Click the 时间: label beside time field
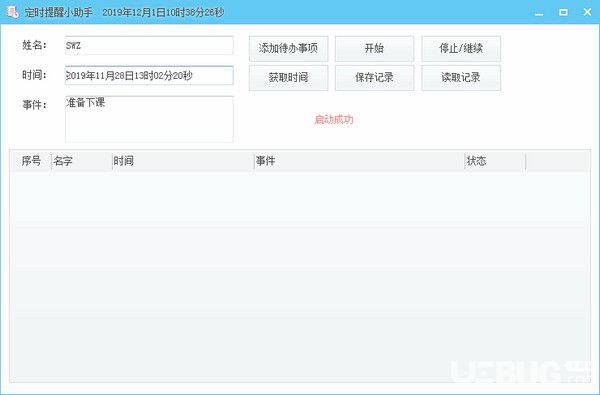This screenshot has width=600, height=395. [34, 75]
